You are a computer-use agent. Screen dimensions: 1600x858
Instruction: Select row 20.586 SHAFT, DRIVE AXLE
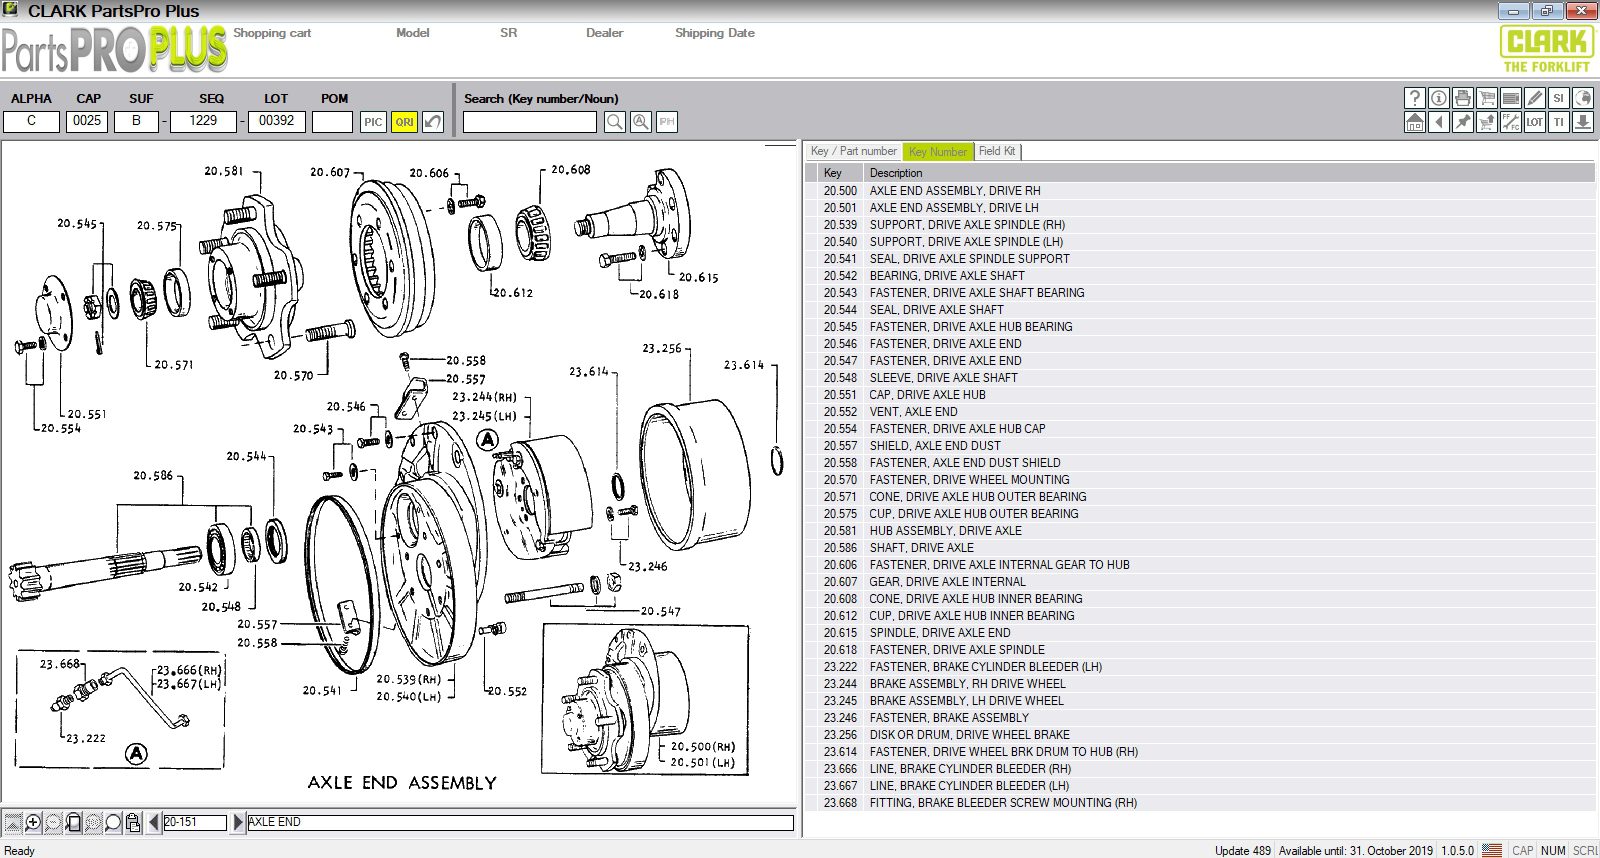(x=1200, y=548)
